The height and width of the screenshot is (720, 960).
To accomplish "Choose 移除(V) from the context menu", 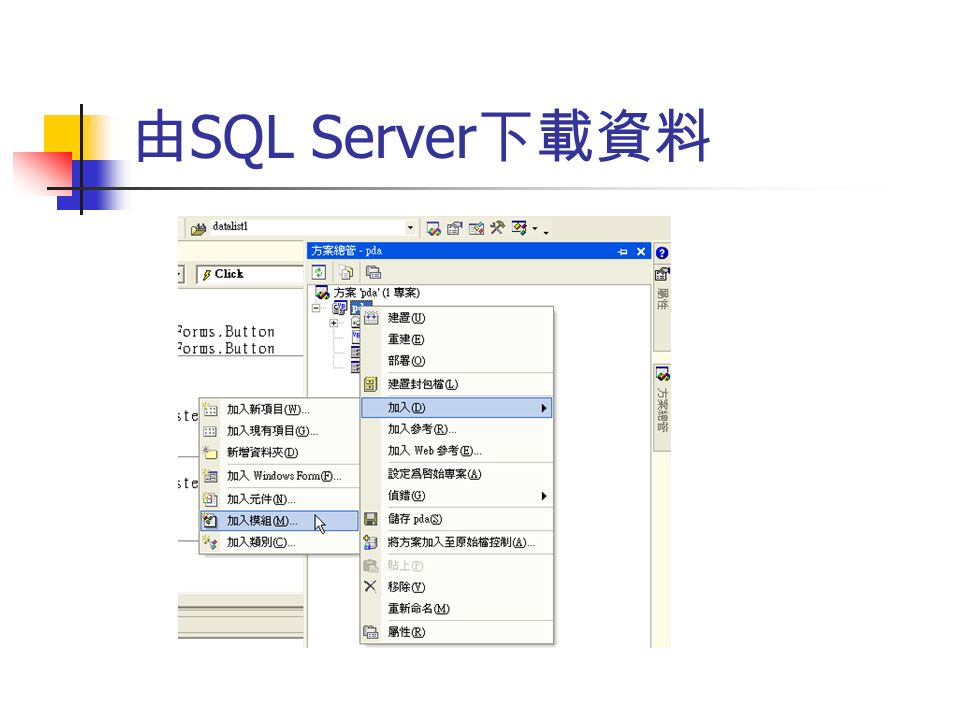I will click(x=456, y=587).
